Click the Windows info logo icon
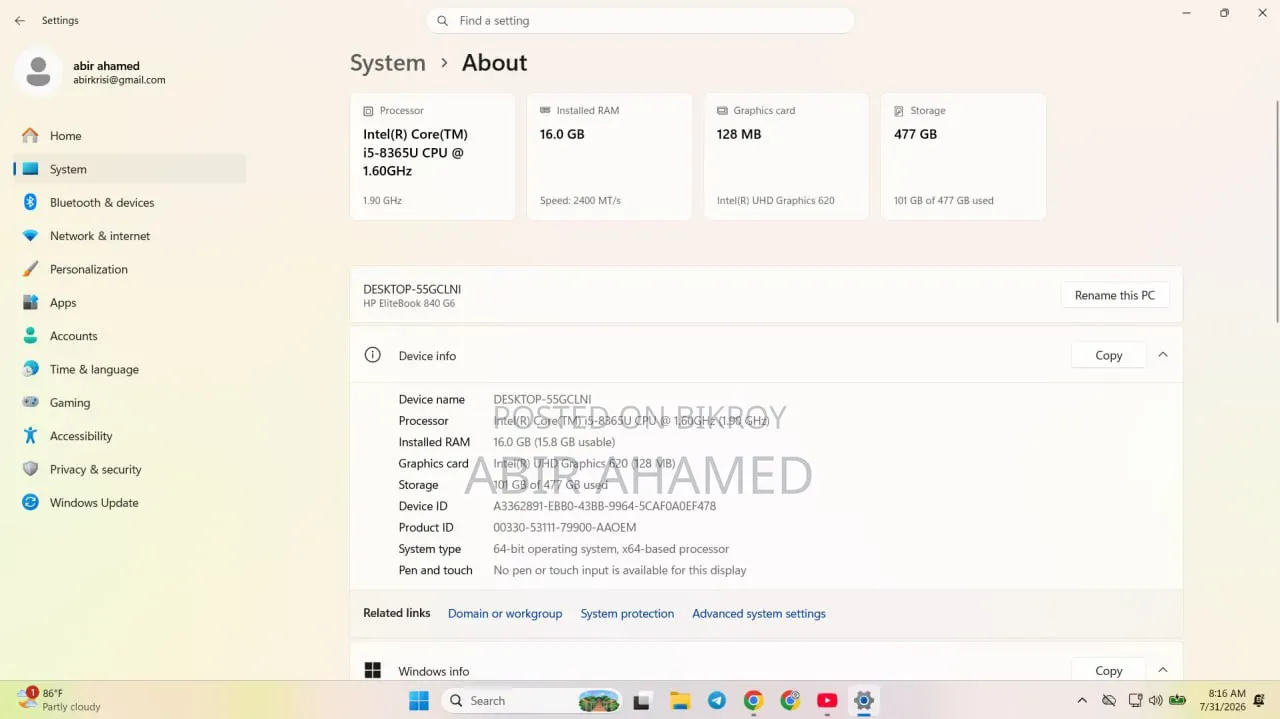This screenshot has width=1280, height=719. click(x=373, y=670)
